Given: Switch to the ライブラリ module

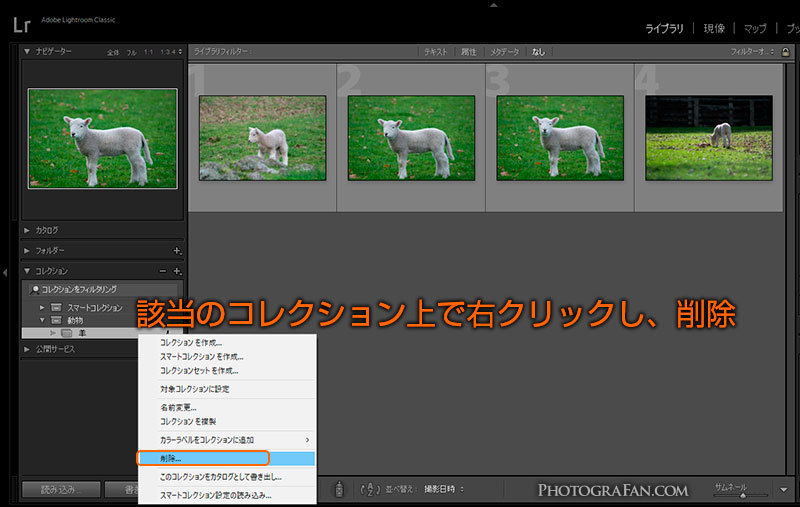Looking at the screenshot, I should [x=664, y=29].
